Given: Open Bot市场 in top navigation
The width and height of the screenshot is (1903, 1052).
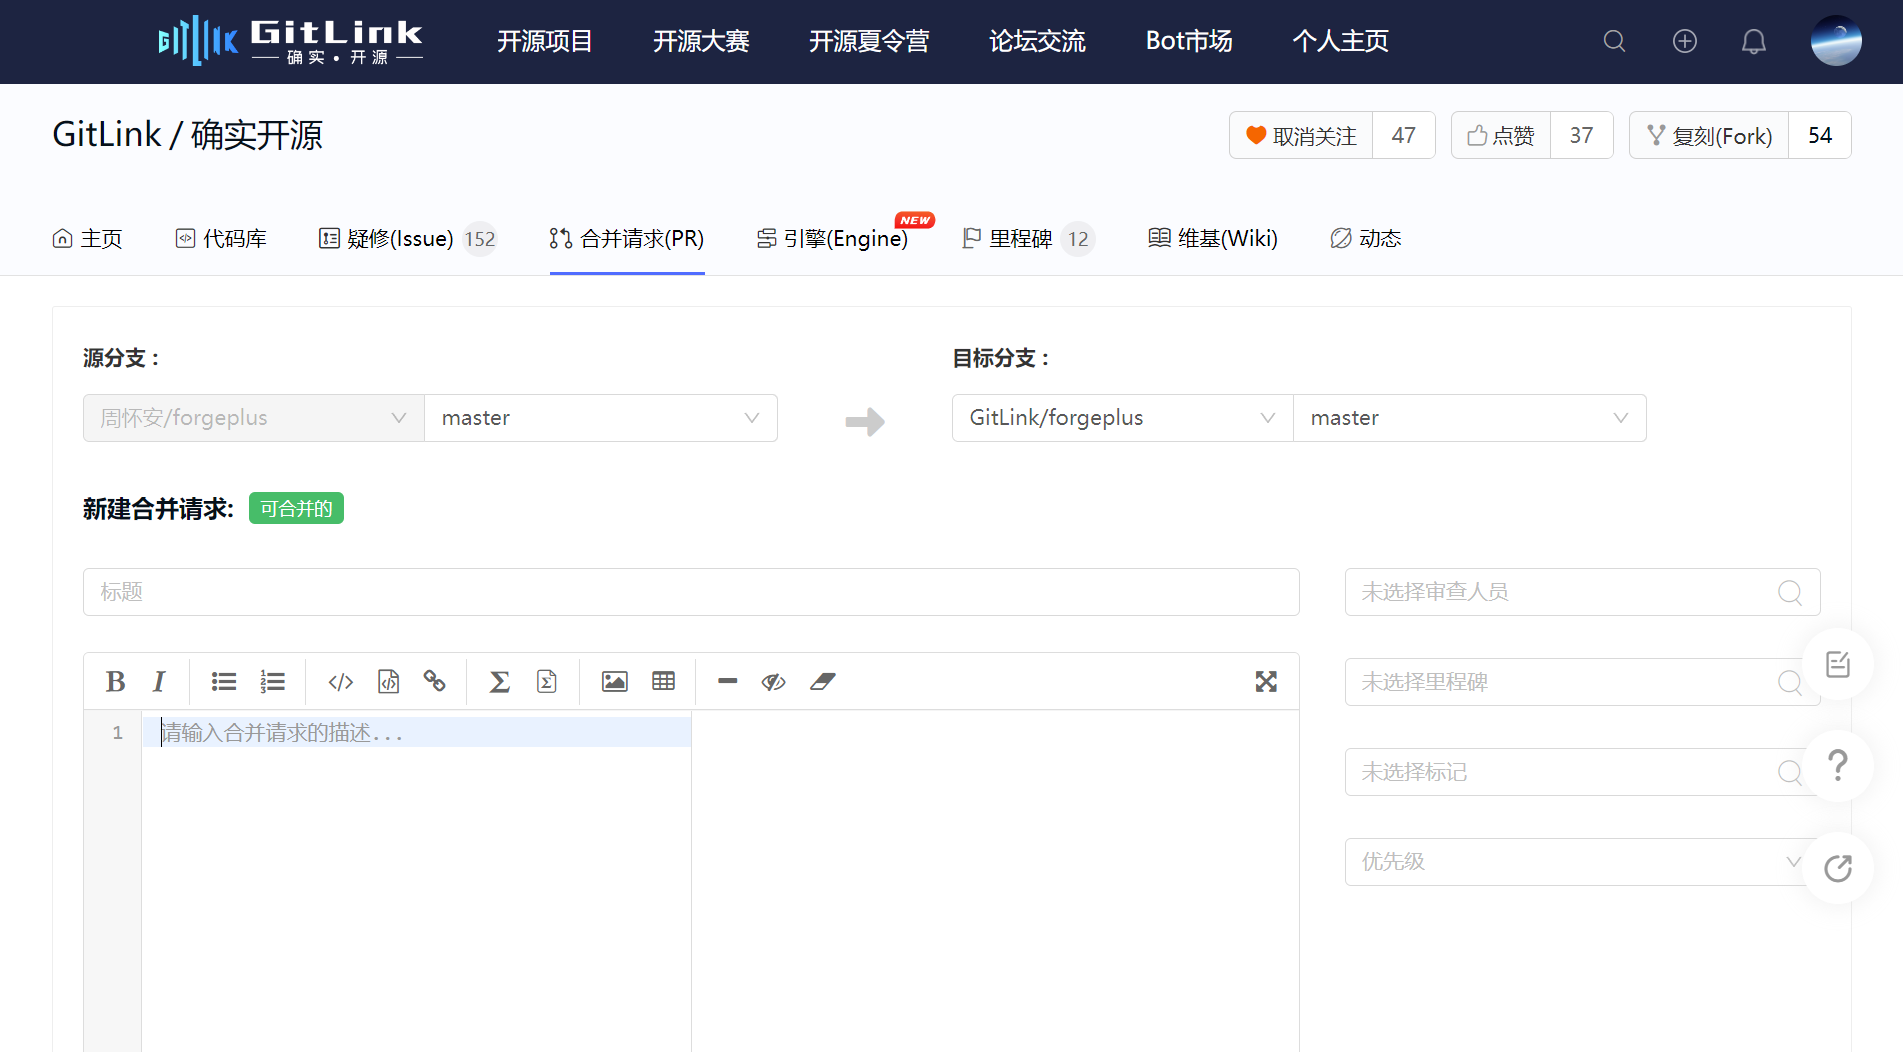Looking at the screenshot, I should coord(1189,41).
